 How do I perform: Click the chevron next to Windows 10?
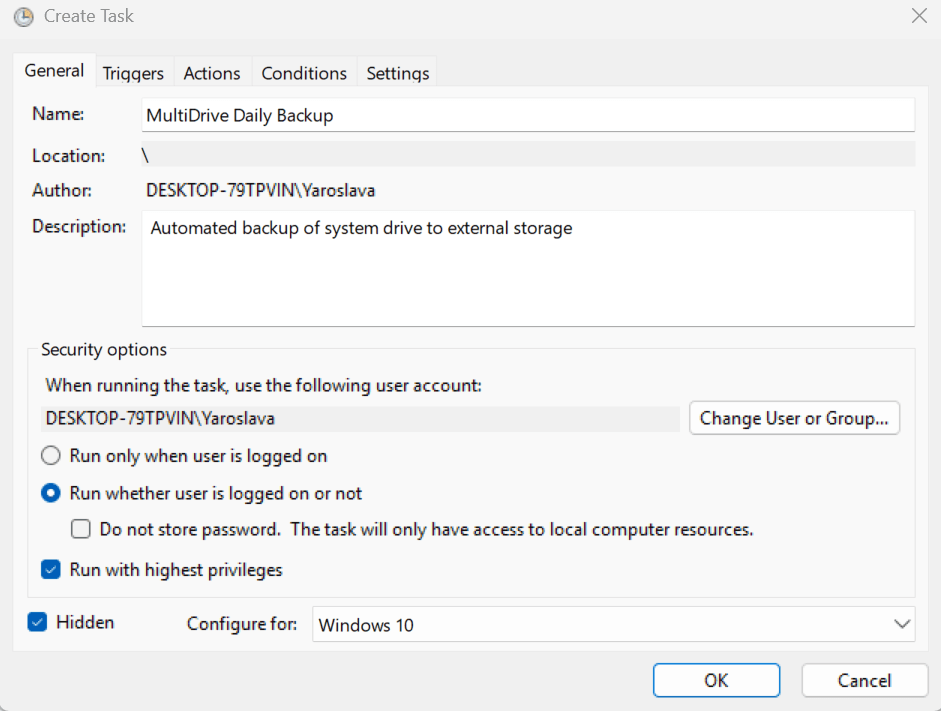click(x=903, y=624)
